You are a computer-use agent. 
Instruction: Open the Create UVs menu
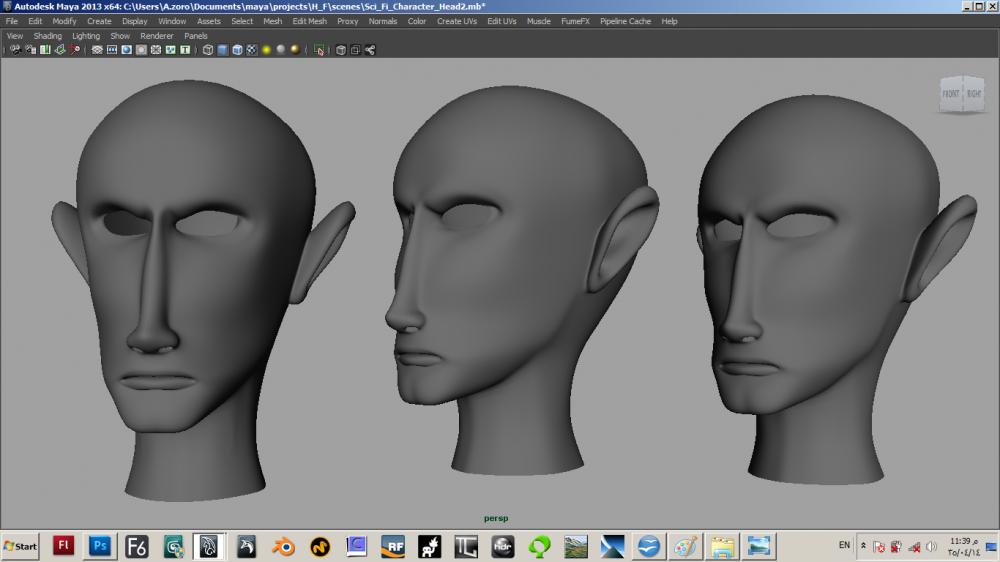pyautogui.click(x=456, y=21)
